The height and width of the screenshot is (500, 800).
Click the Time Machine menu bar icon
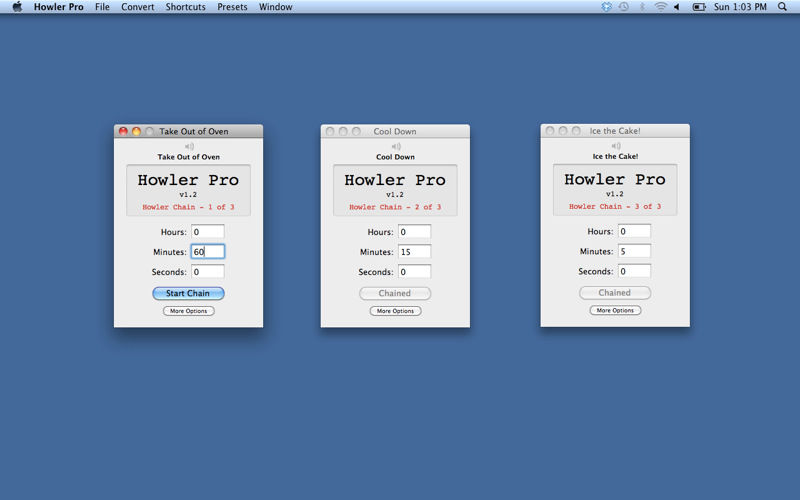point(623,7)
